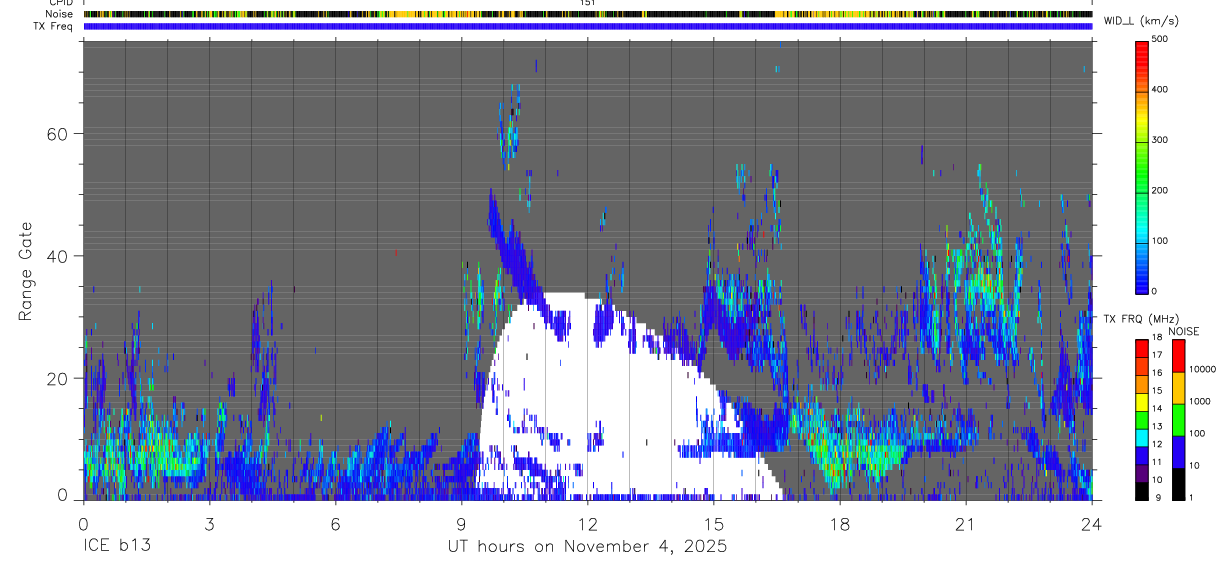Click the black bottom segment of NOISE colorbar

point(1179,484)
